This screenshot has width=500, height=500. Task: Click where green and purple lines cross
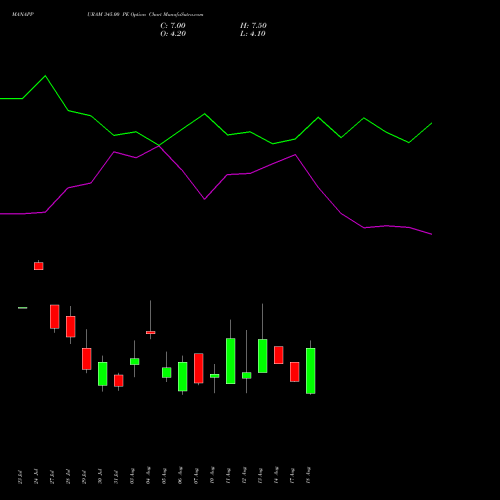coord(159,146)
